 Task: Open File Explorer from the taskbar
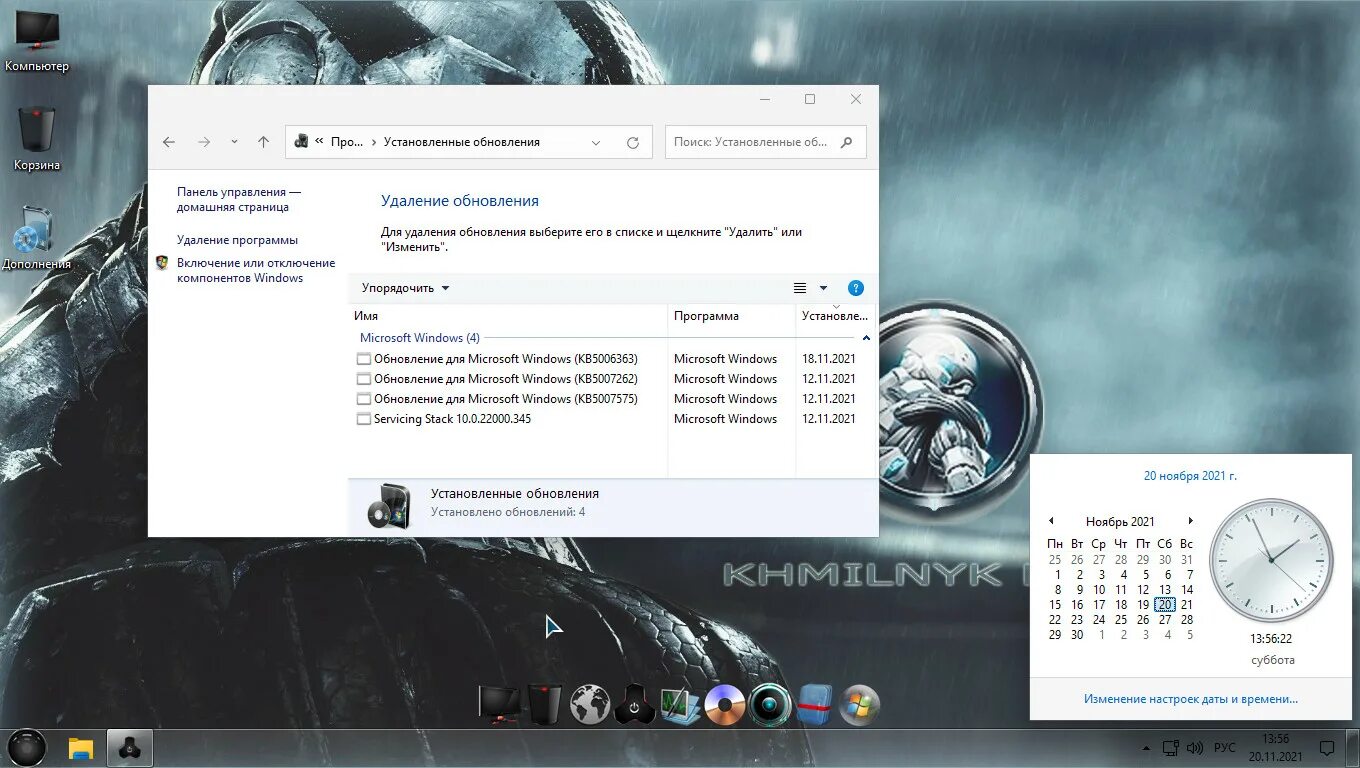pyautogui.click(x=80, y=748)
